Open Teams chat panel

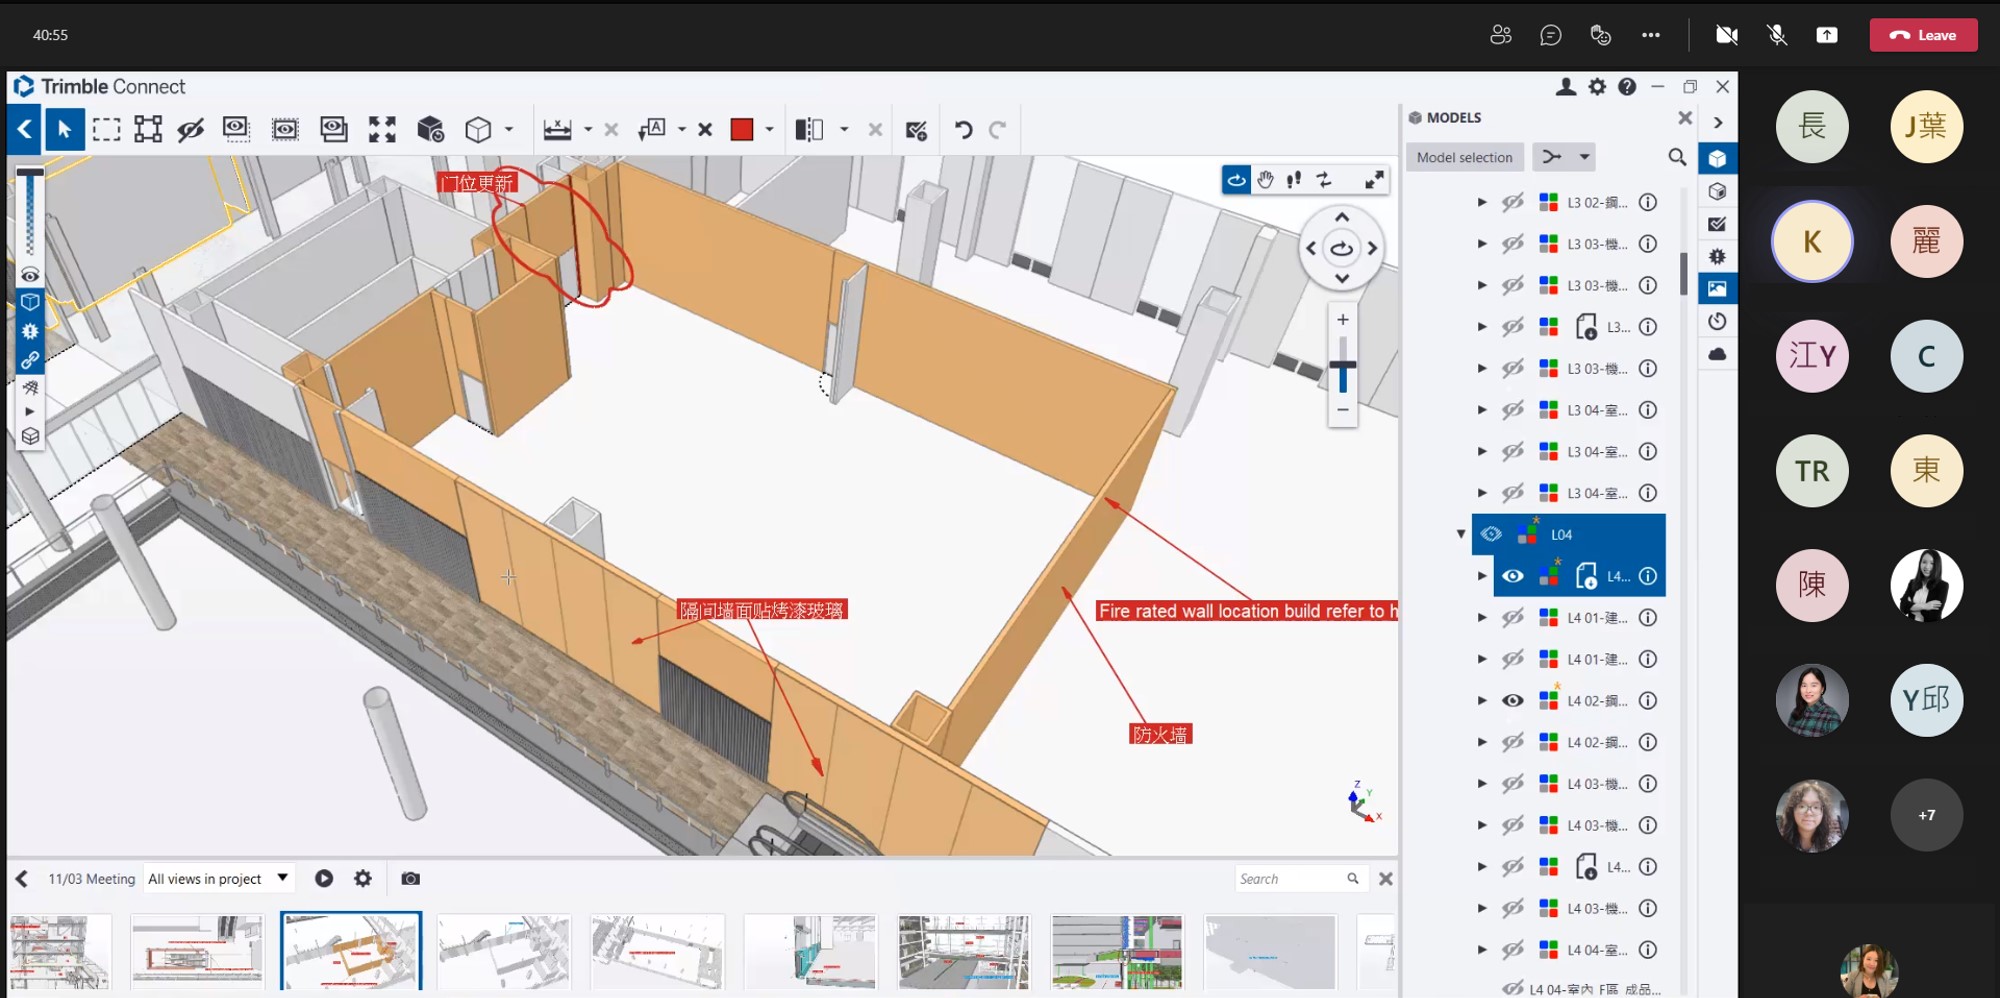pos(1550,35)
